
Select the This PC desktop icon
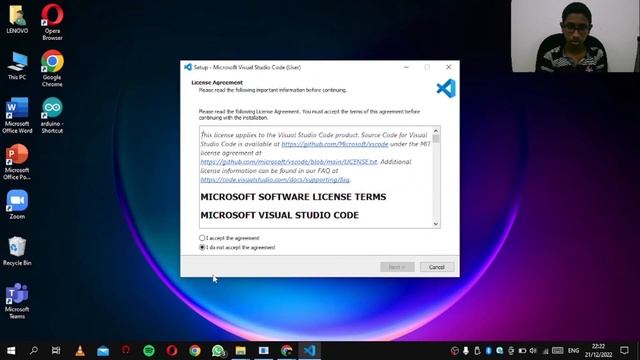17,66
